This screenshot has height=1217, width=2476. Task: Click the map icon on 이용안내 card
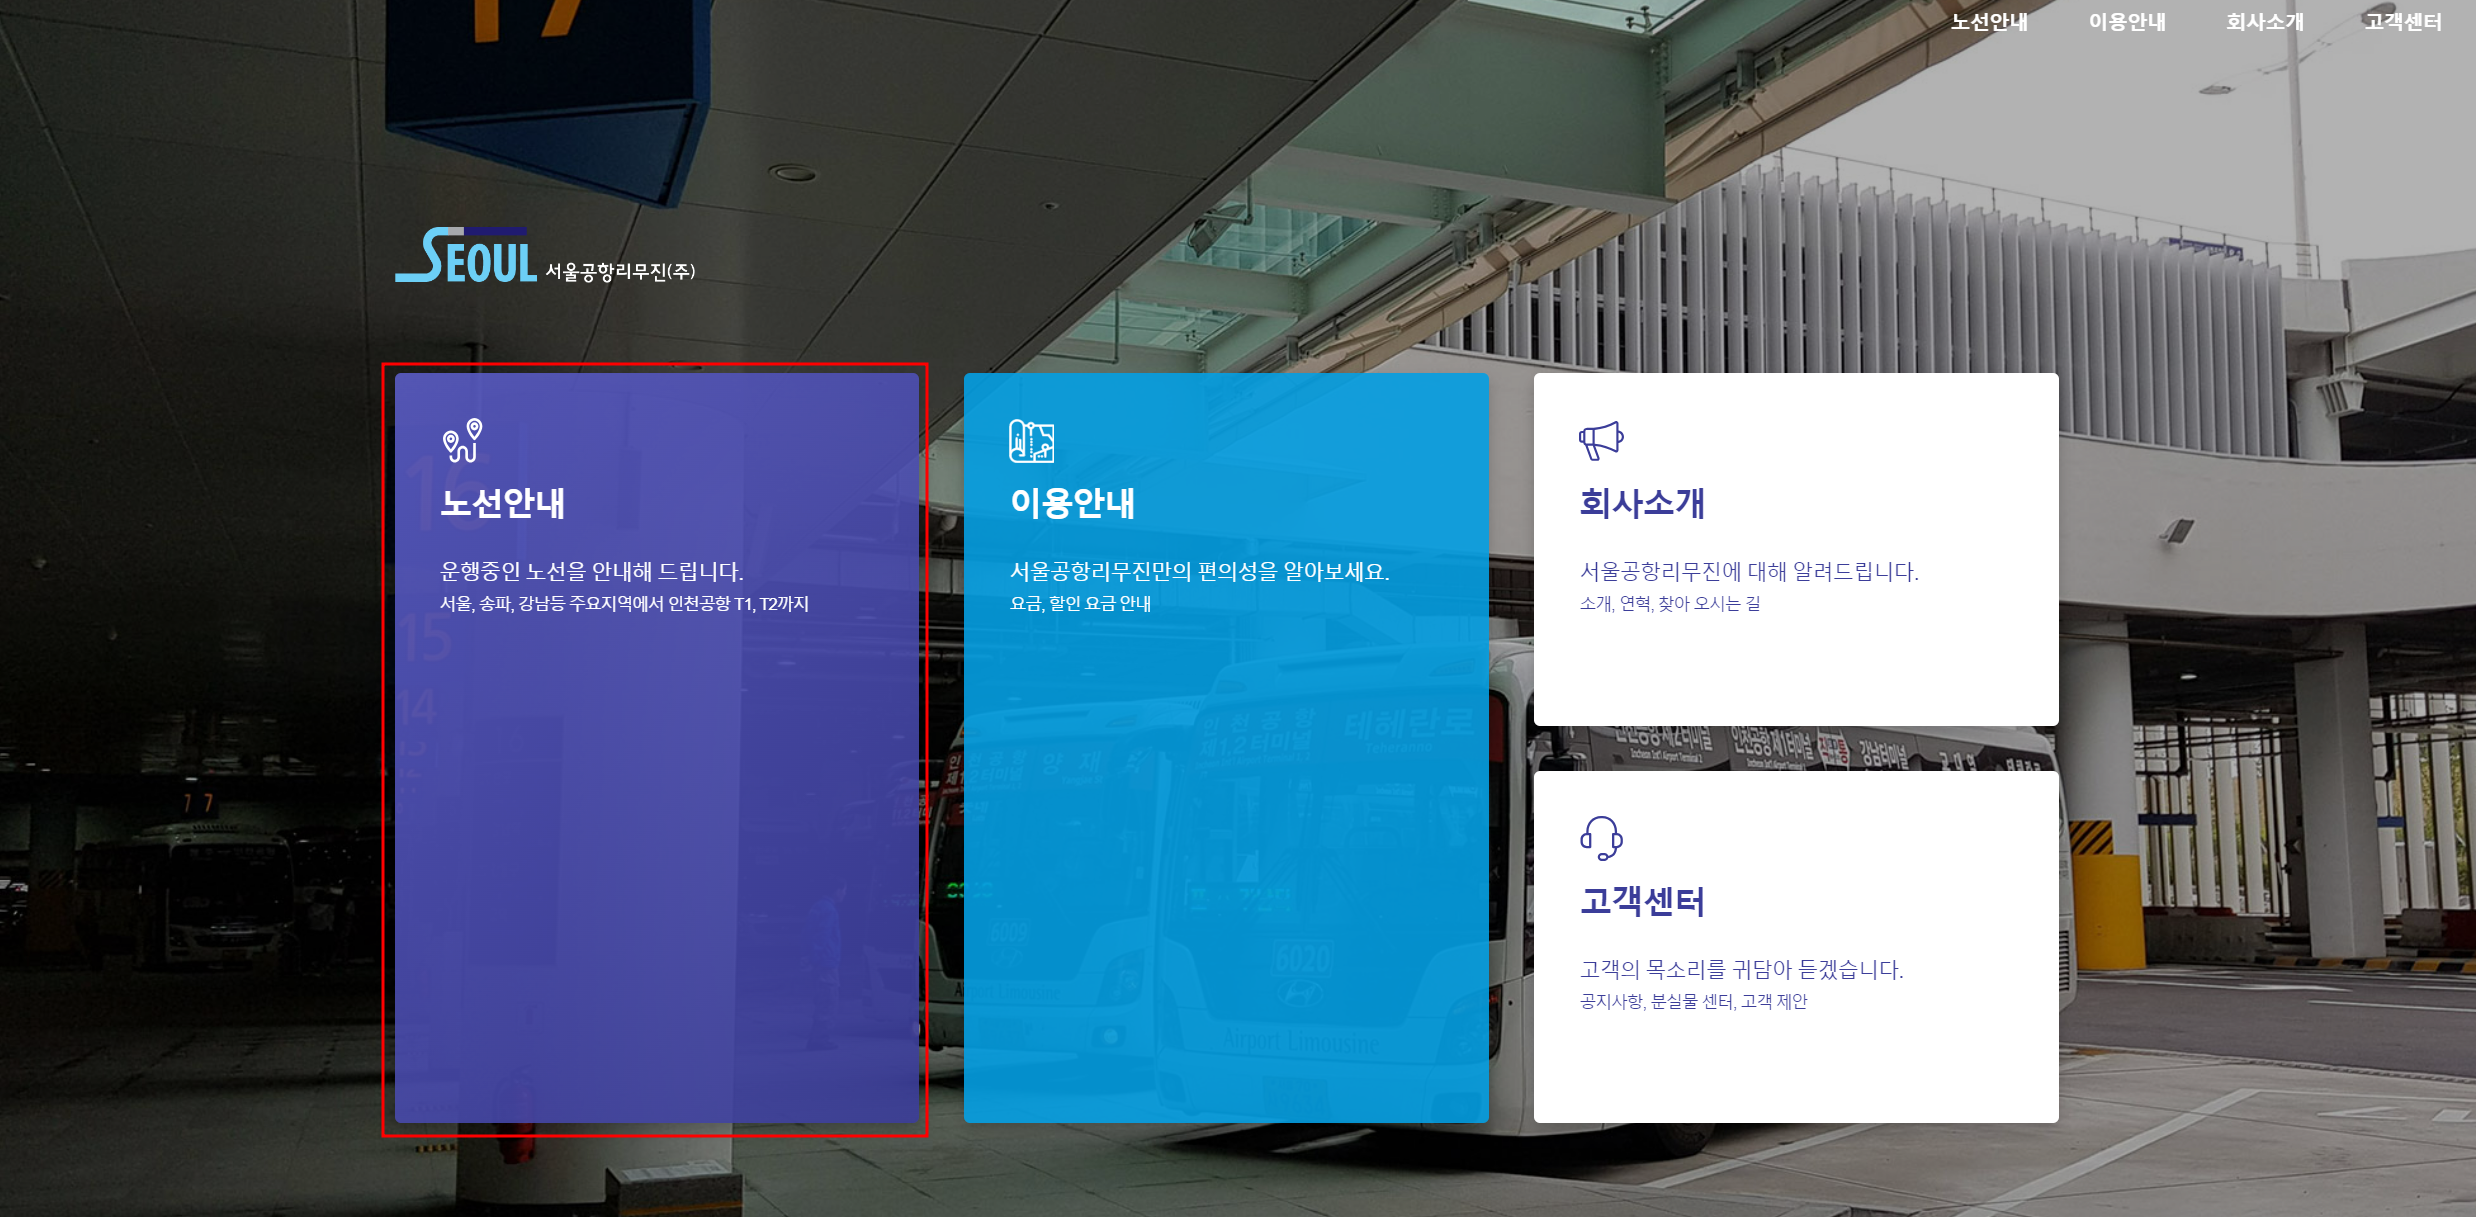tap(1031, 441)
